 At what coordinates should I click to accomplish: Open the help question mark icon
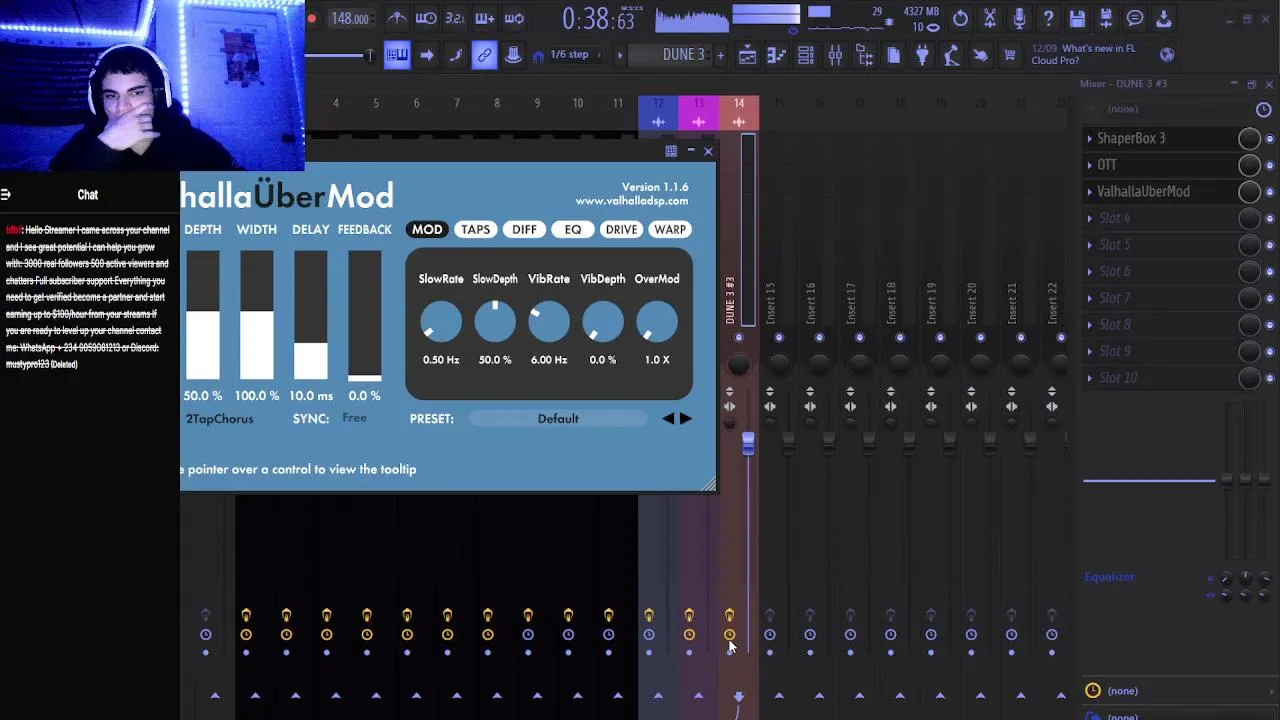coord(1048,18)
